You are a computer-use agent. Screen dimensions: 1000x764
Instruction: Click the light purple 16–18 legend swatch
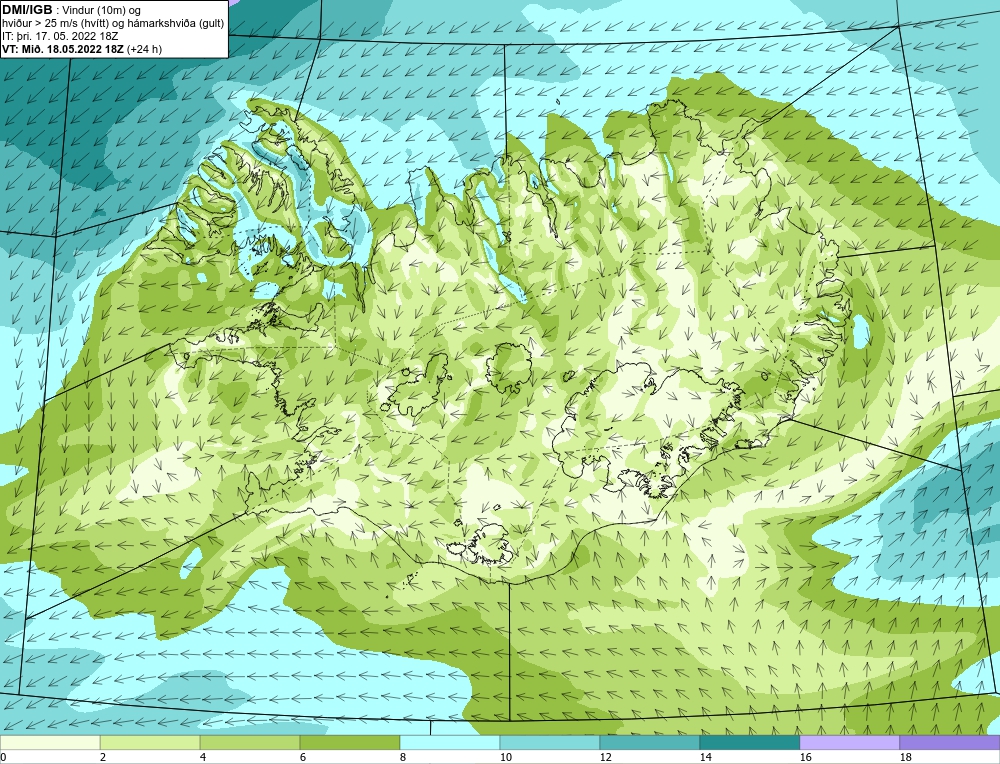pos(849,742)
